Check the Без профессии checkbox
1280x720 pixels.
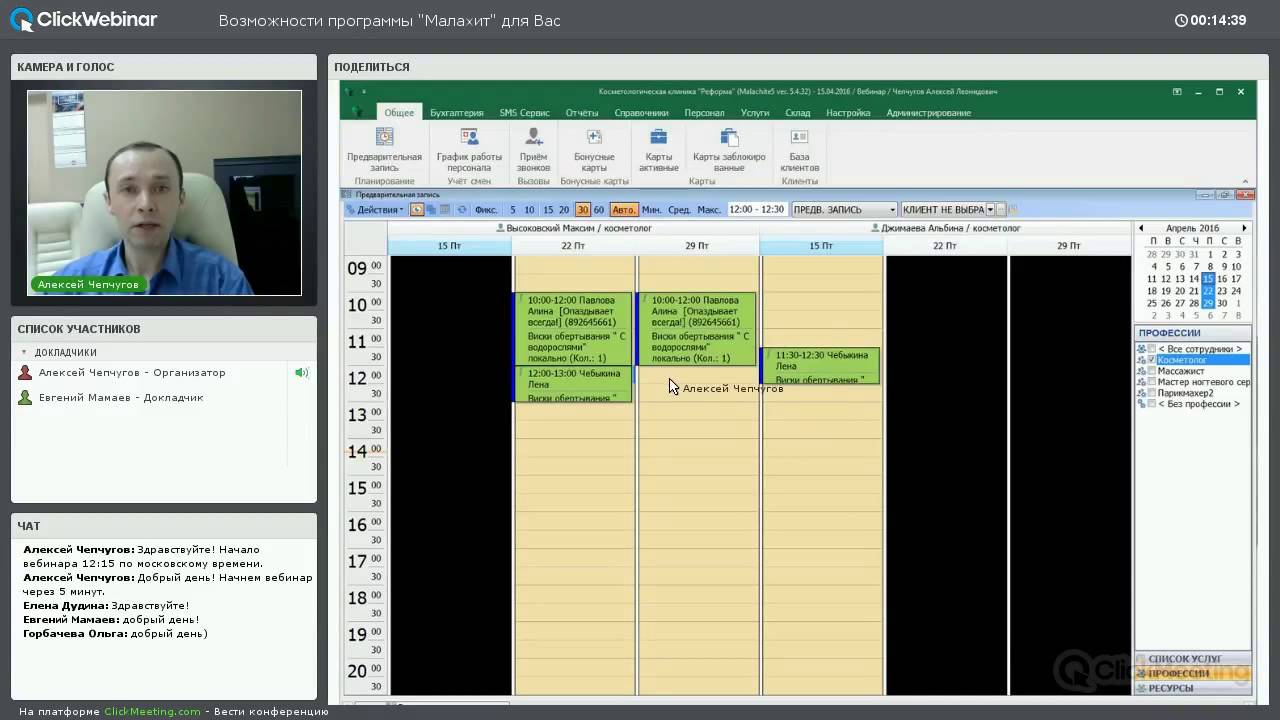pos(1151,404)
